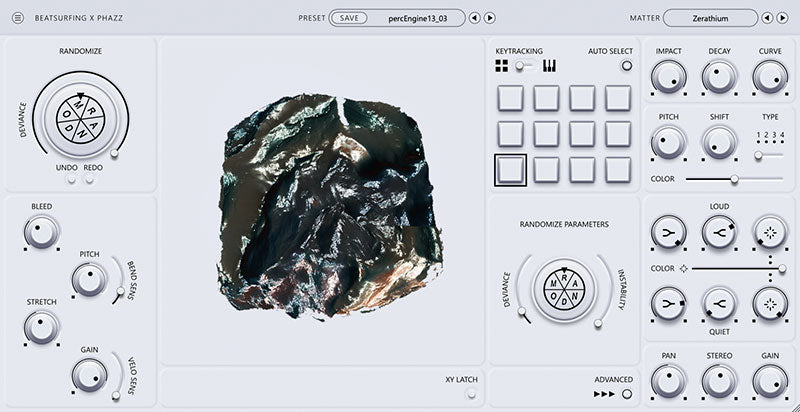Click the COLOR slider under Pitch
This screenshot has height=412, width=800.
tap(733, 179)
